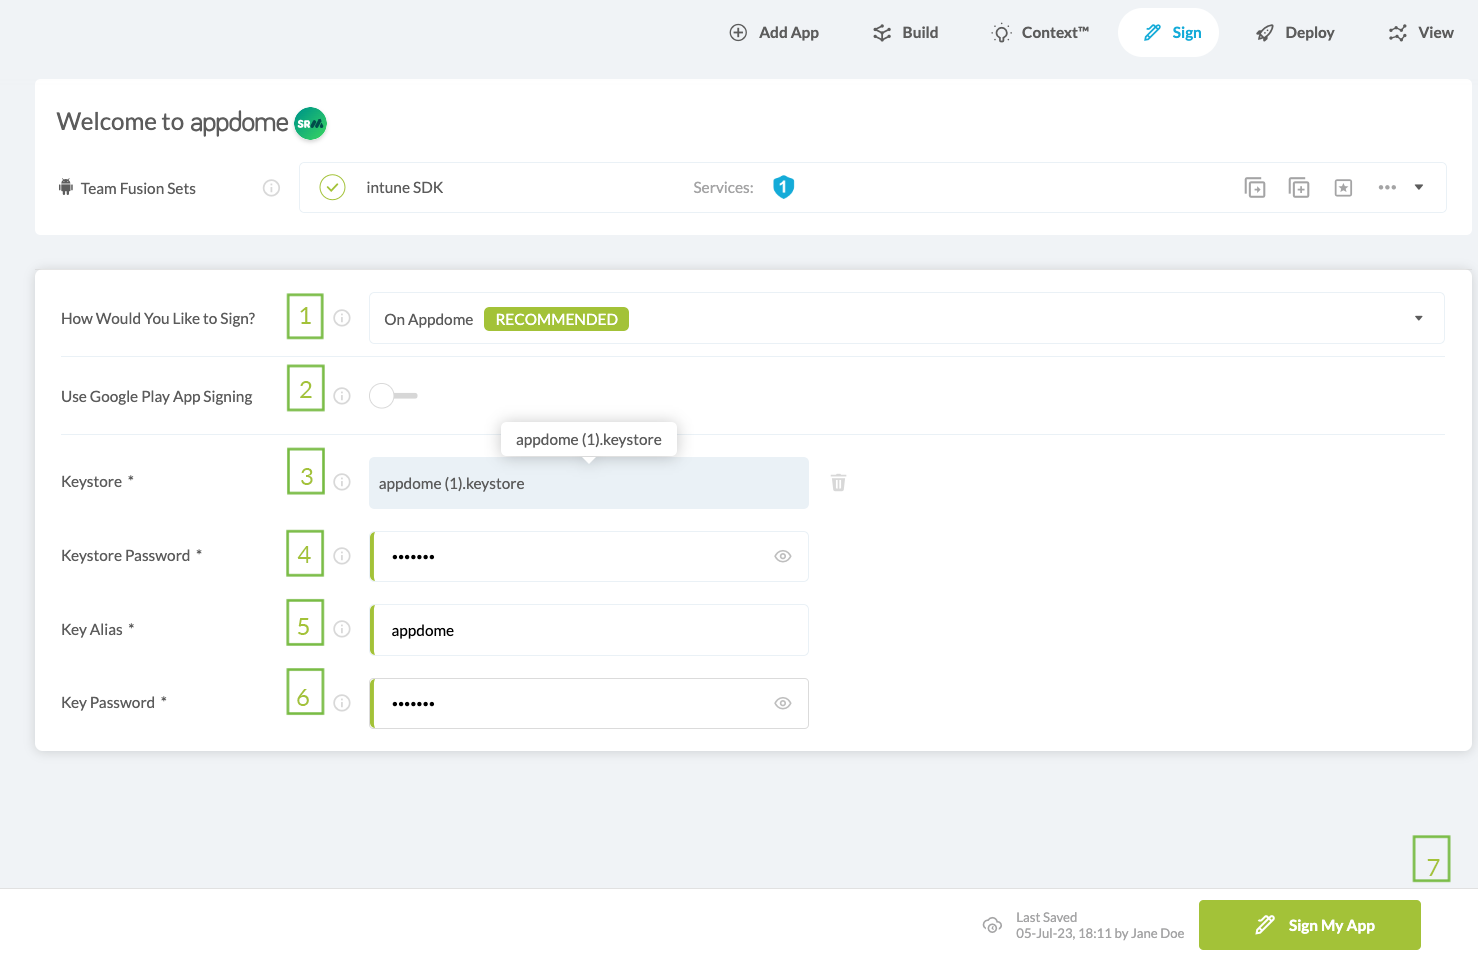1478x956 pixels.
Task: Reveal Key Password with eye icon
Action: pos(783,703)
